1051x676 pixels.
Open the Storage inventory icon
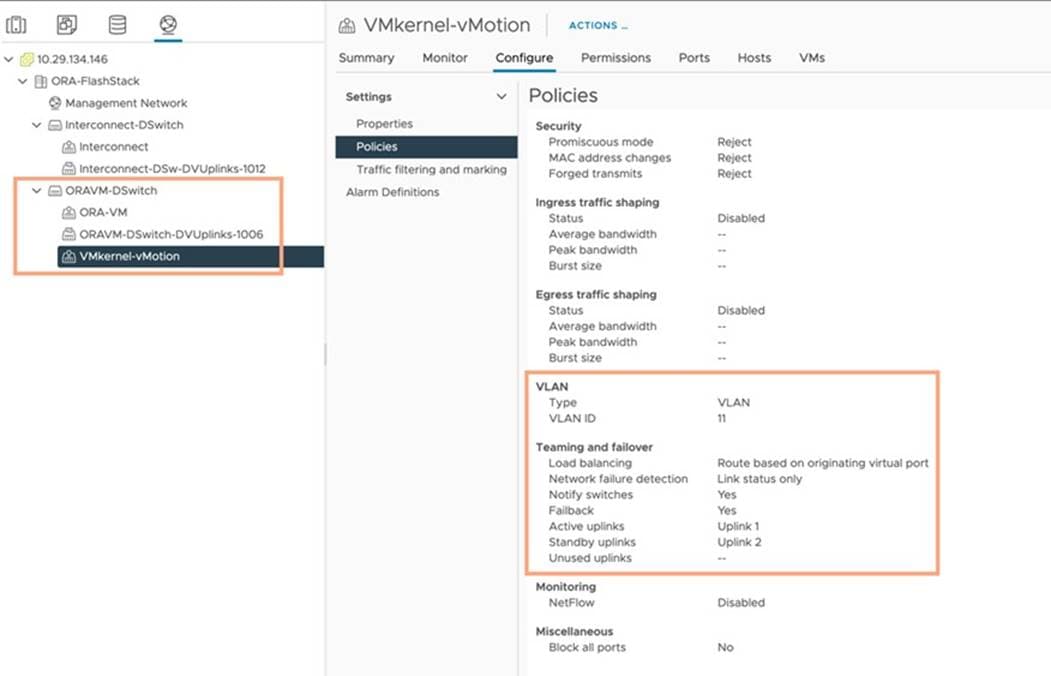(117, 25)
